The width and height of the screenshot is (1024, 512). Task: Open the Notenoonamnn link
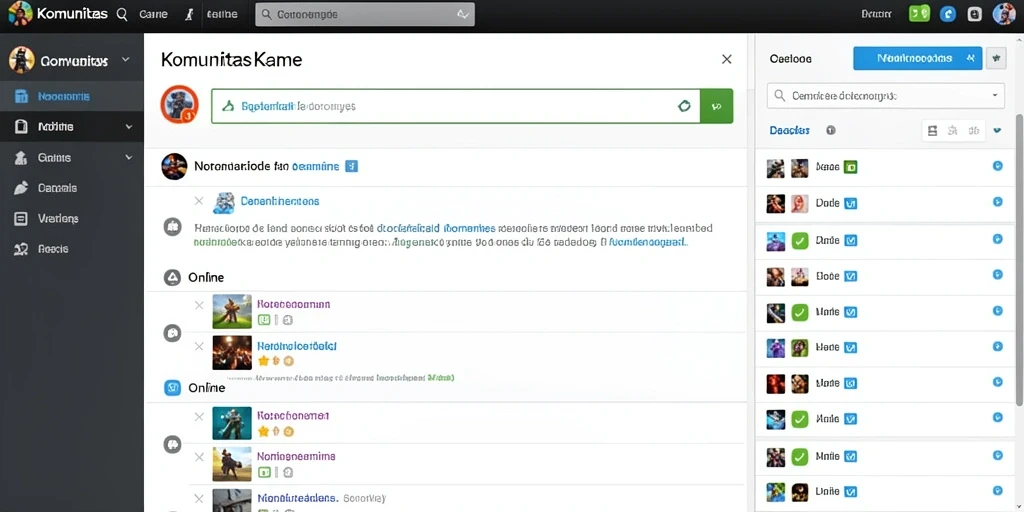293,304
